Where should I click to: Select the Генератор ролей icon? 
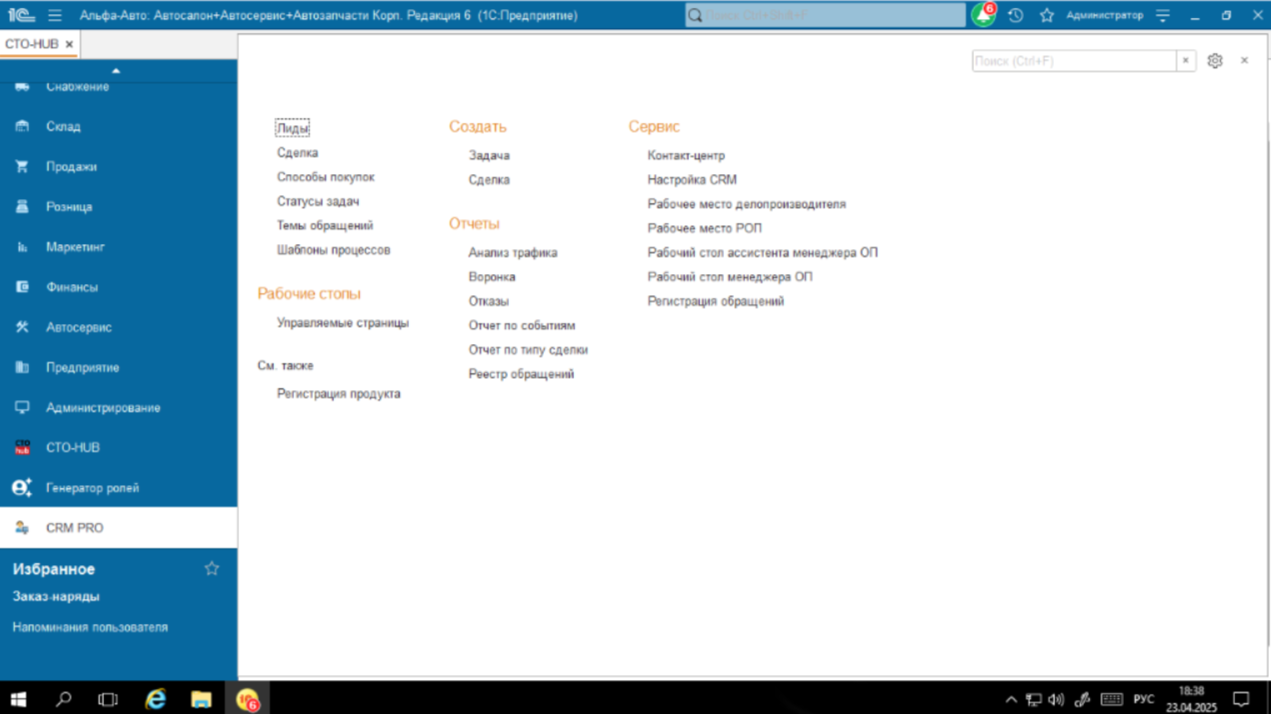(22, 488)
